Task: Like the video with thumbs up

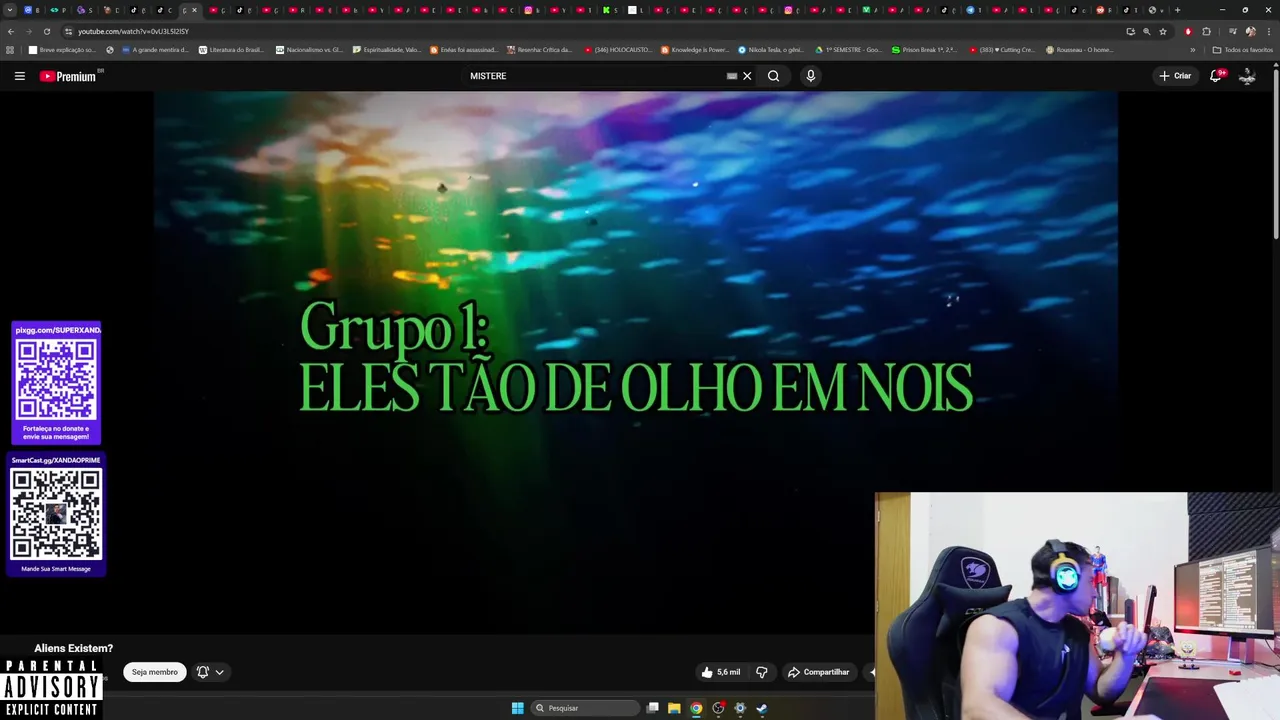Action: 721,672
